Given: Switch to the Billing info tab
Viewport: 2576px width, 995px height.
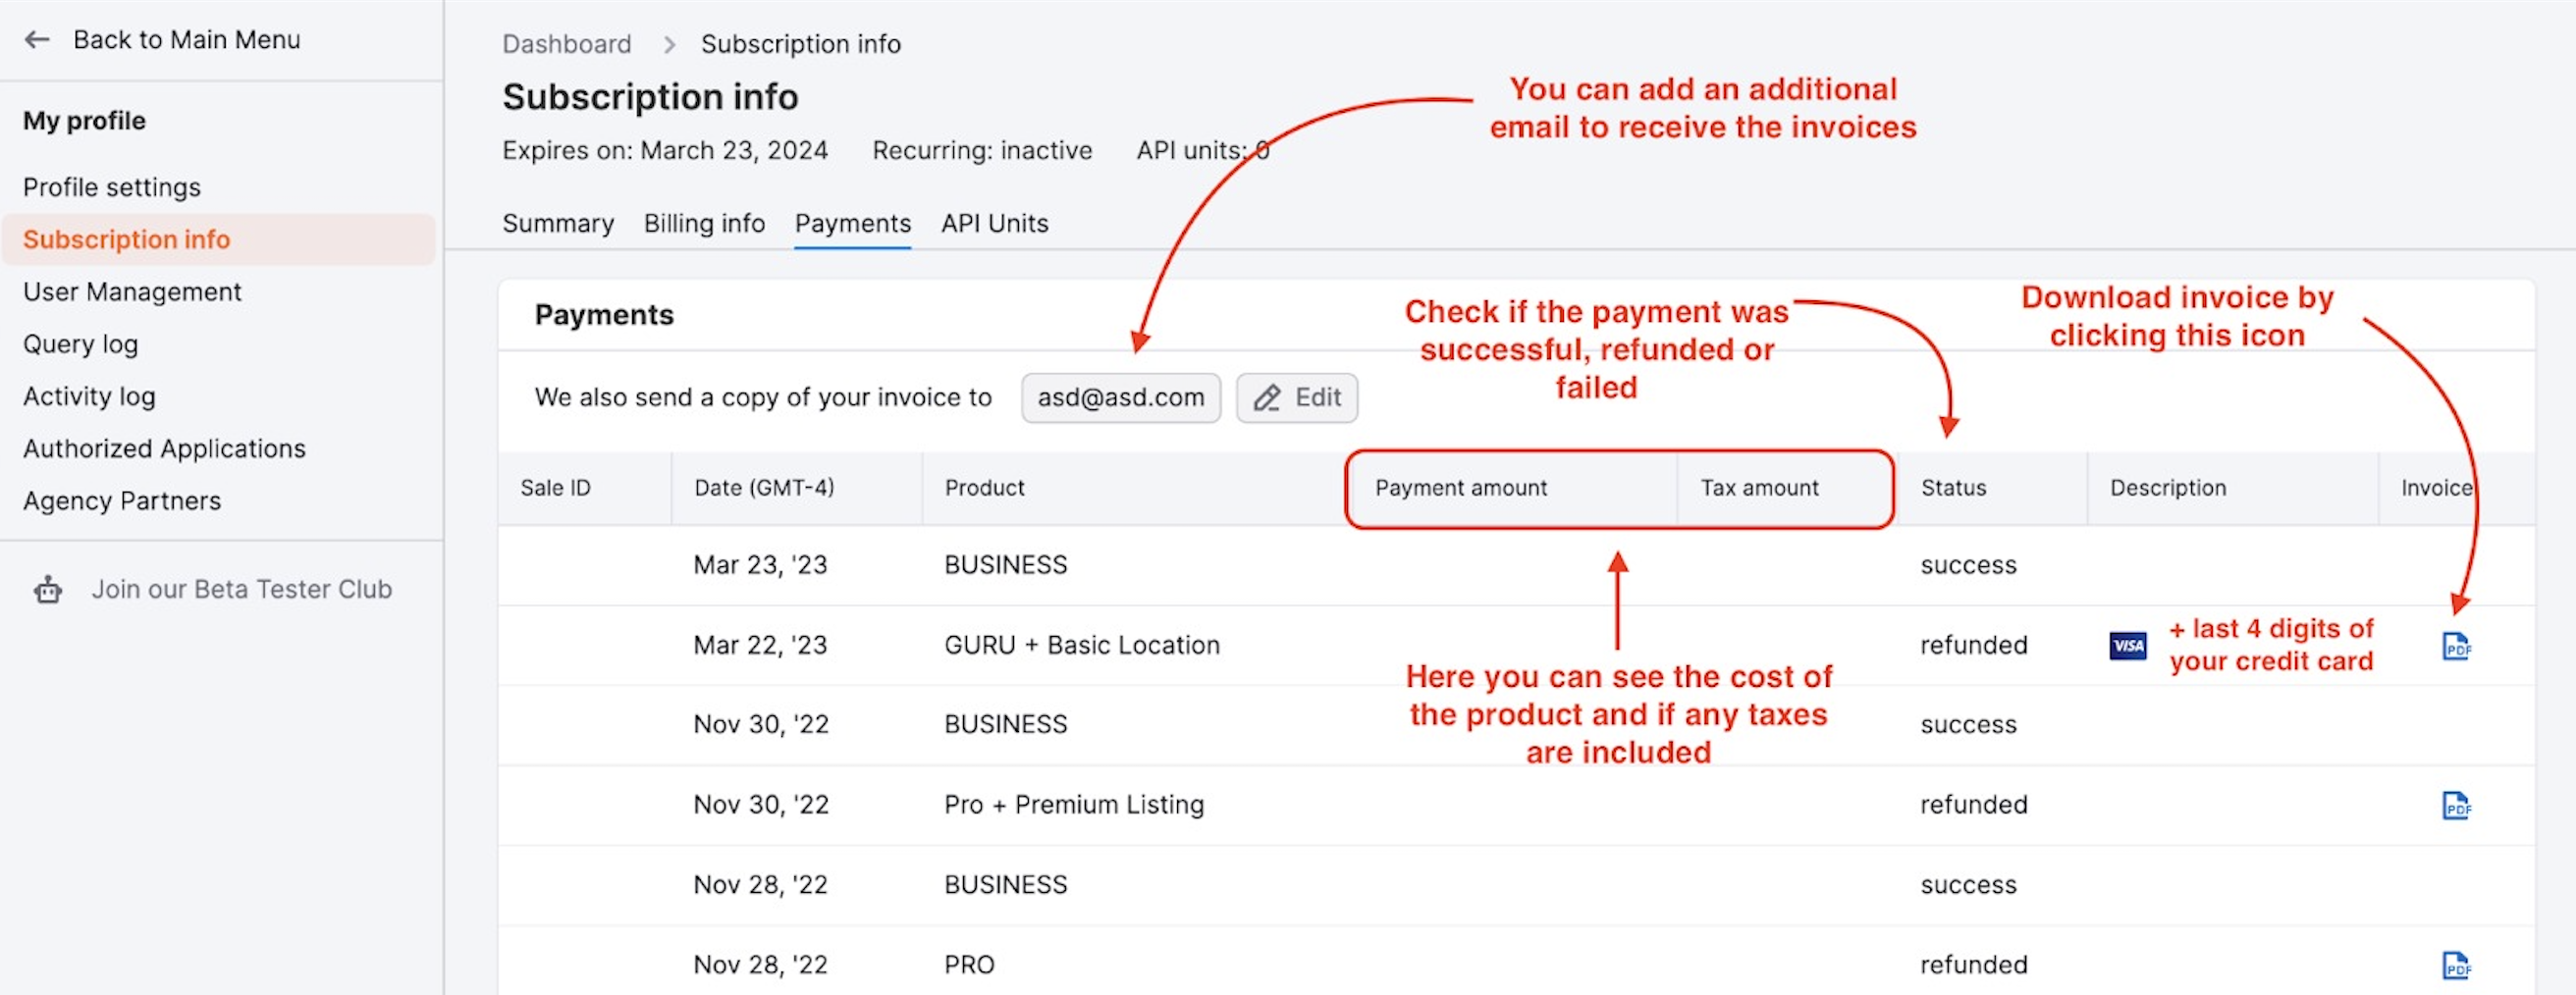Looking at the screenshot, I should click(x=704, y=224).
